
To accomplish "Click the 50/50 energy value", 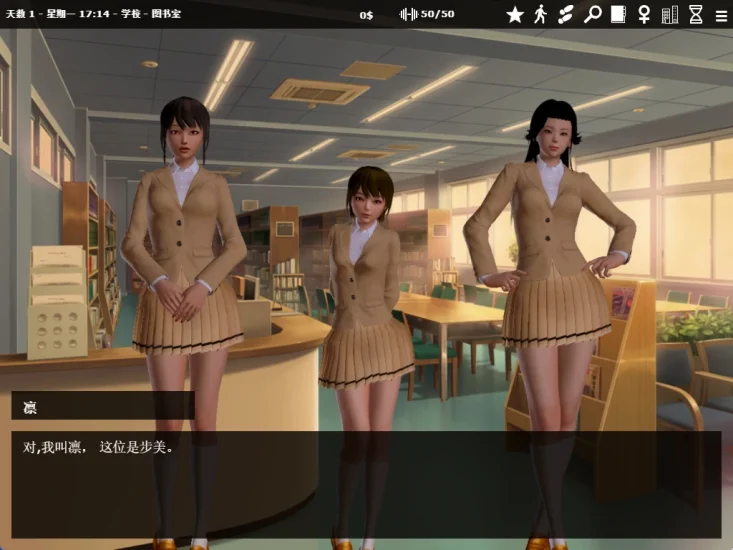I will tap(438, 14).
